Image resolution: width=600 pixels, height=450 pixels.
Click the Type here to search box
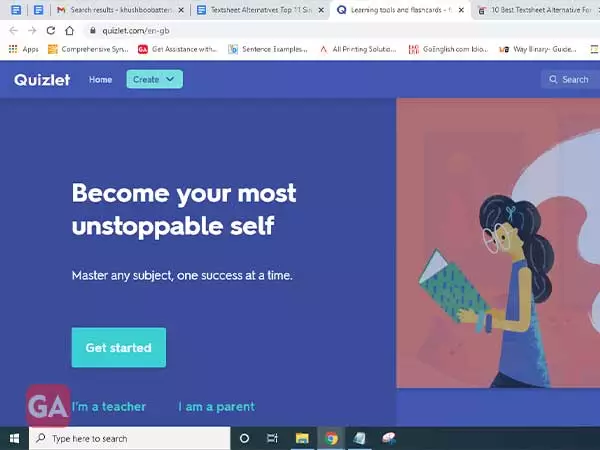coord(130,438)
